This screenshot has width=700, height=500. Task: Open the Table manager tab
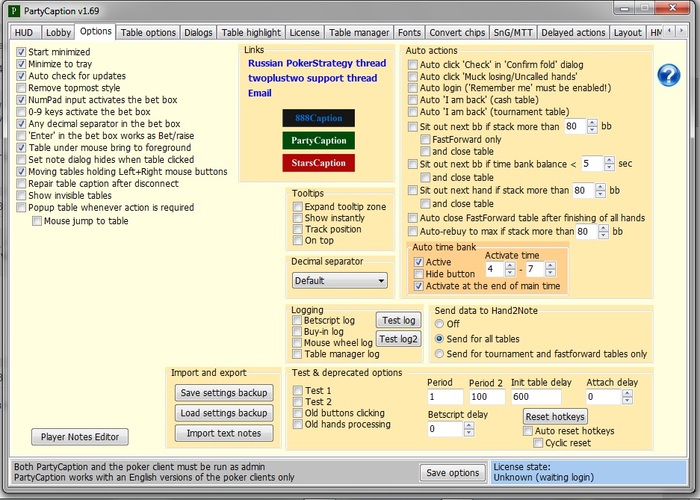pos(359,33)
